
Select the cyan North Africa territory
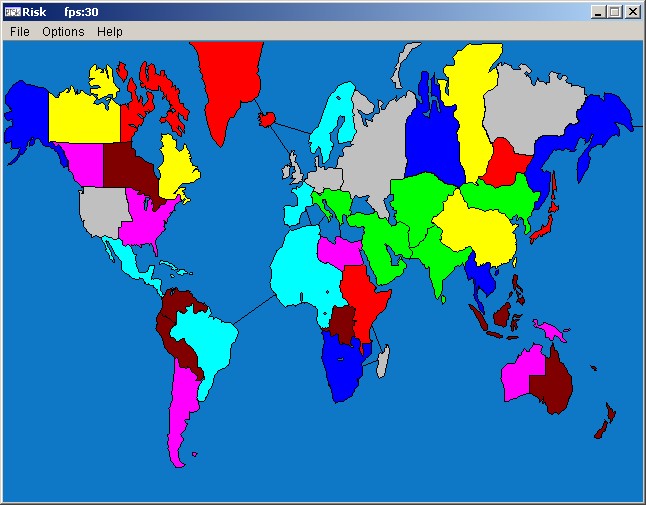point(297,268)
